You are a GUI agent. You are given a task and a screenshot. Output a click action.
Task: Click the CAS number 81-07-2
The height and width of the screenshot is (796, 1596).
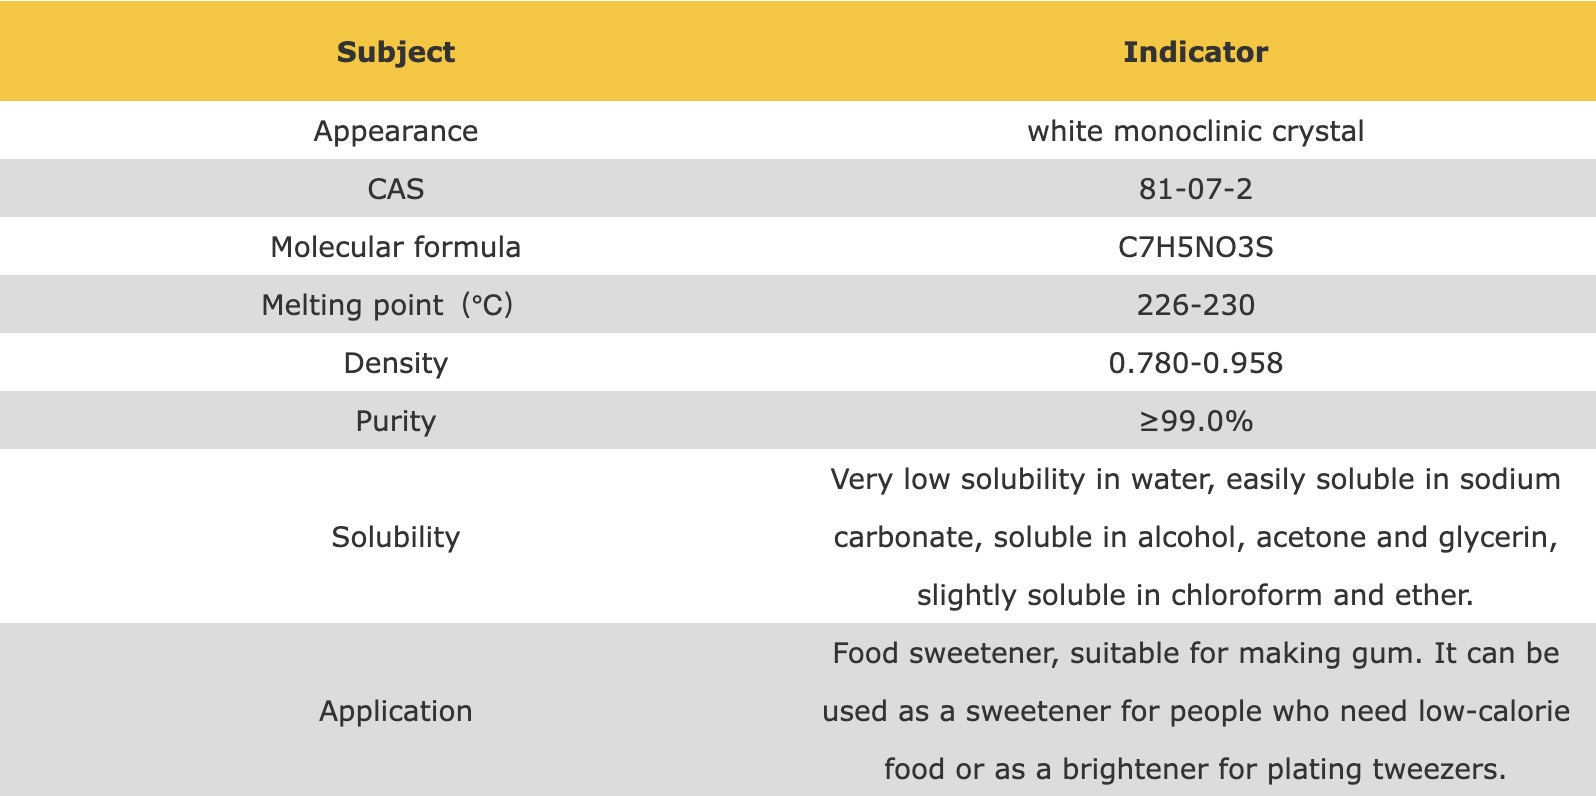point(1195,189)
